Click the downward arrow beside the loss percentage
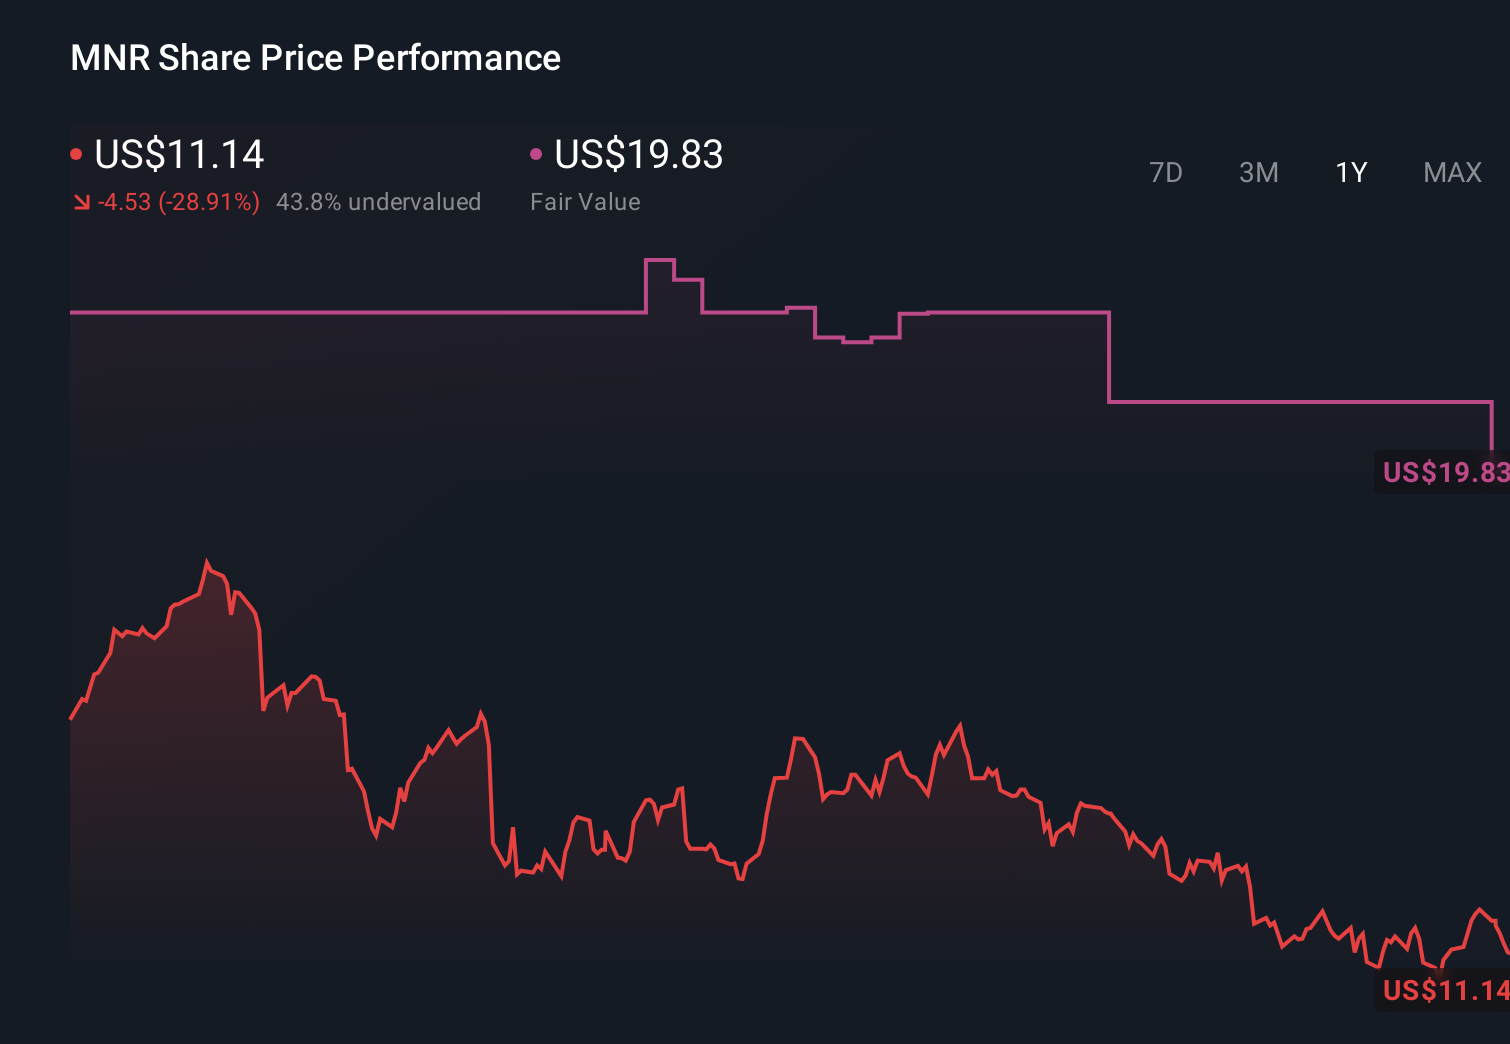 pos(82,201)
